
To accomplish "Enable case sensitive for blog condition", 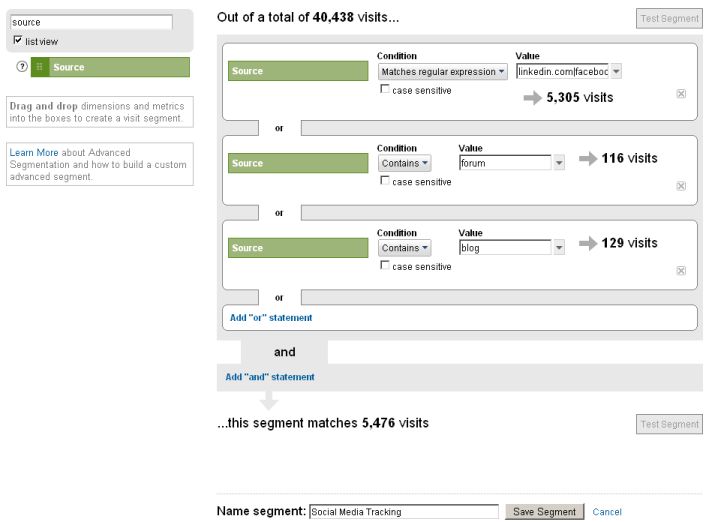I will pos(385,265).
